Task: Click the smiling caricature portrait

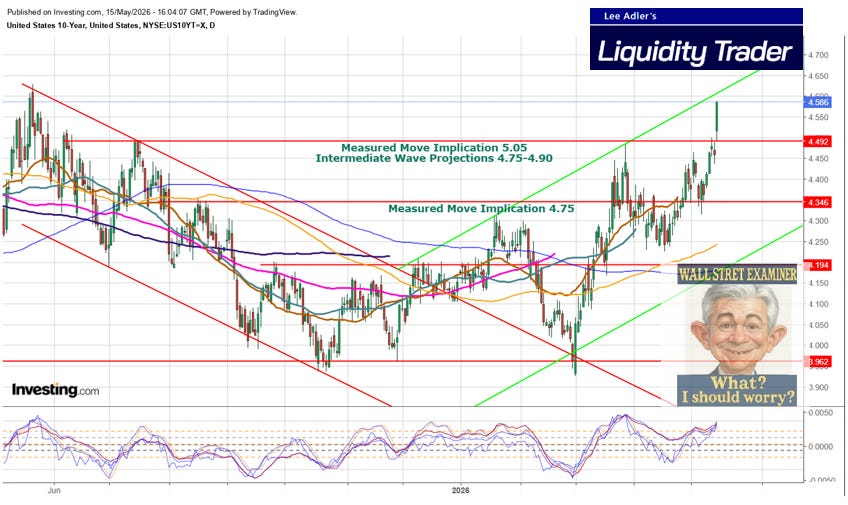Action: [738, 329]
